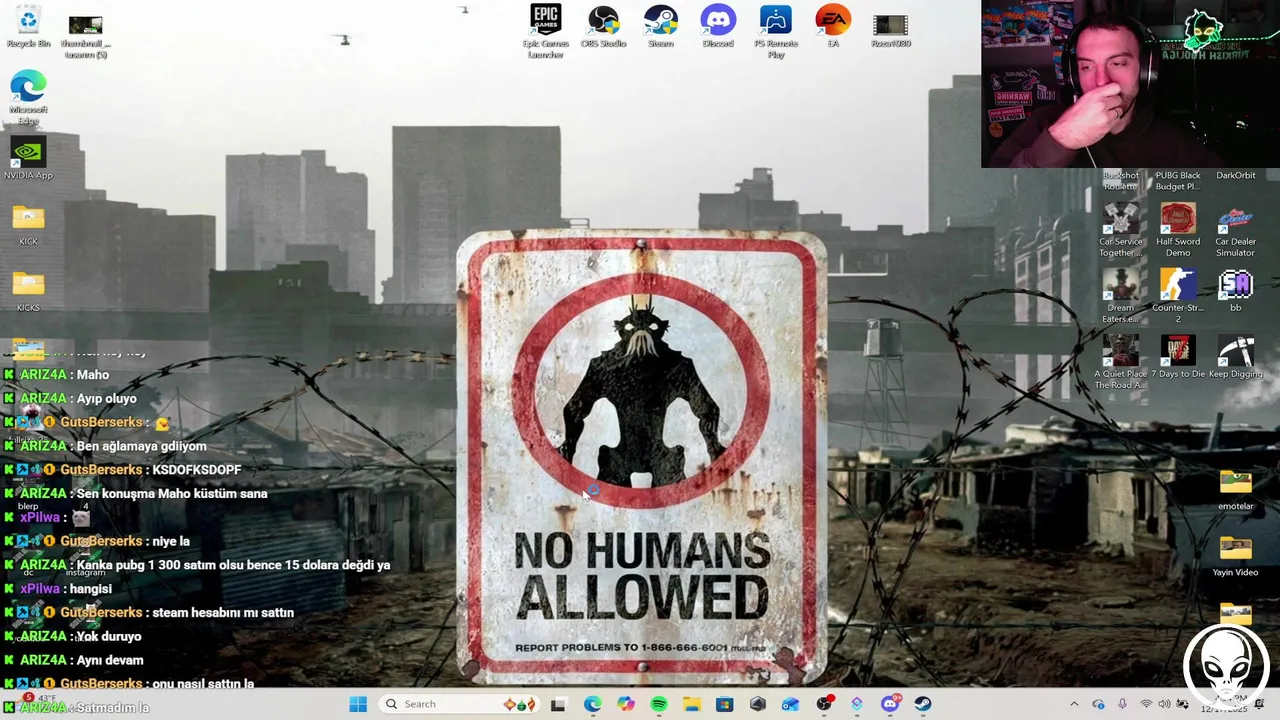Open File Explorer from the taskbar
This screenshot has height=720, width=1280.
pos(692,704)
